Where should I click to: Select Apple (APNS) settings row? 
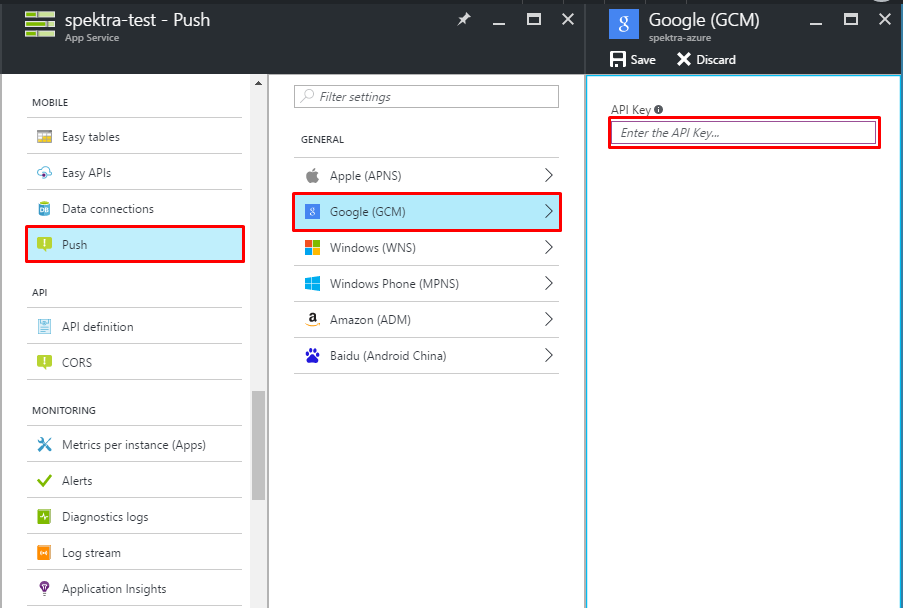426,175
